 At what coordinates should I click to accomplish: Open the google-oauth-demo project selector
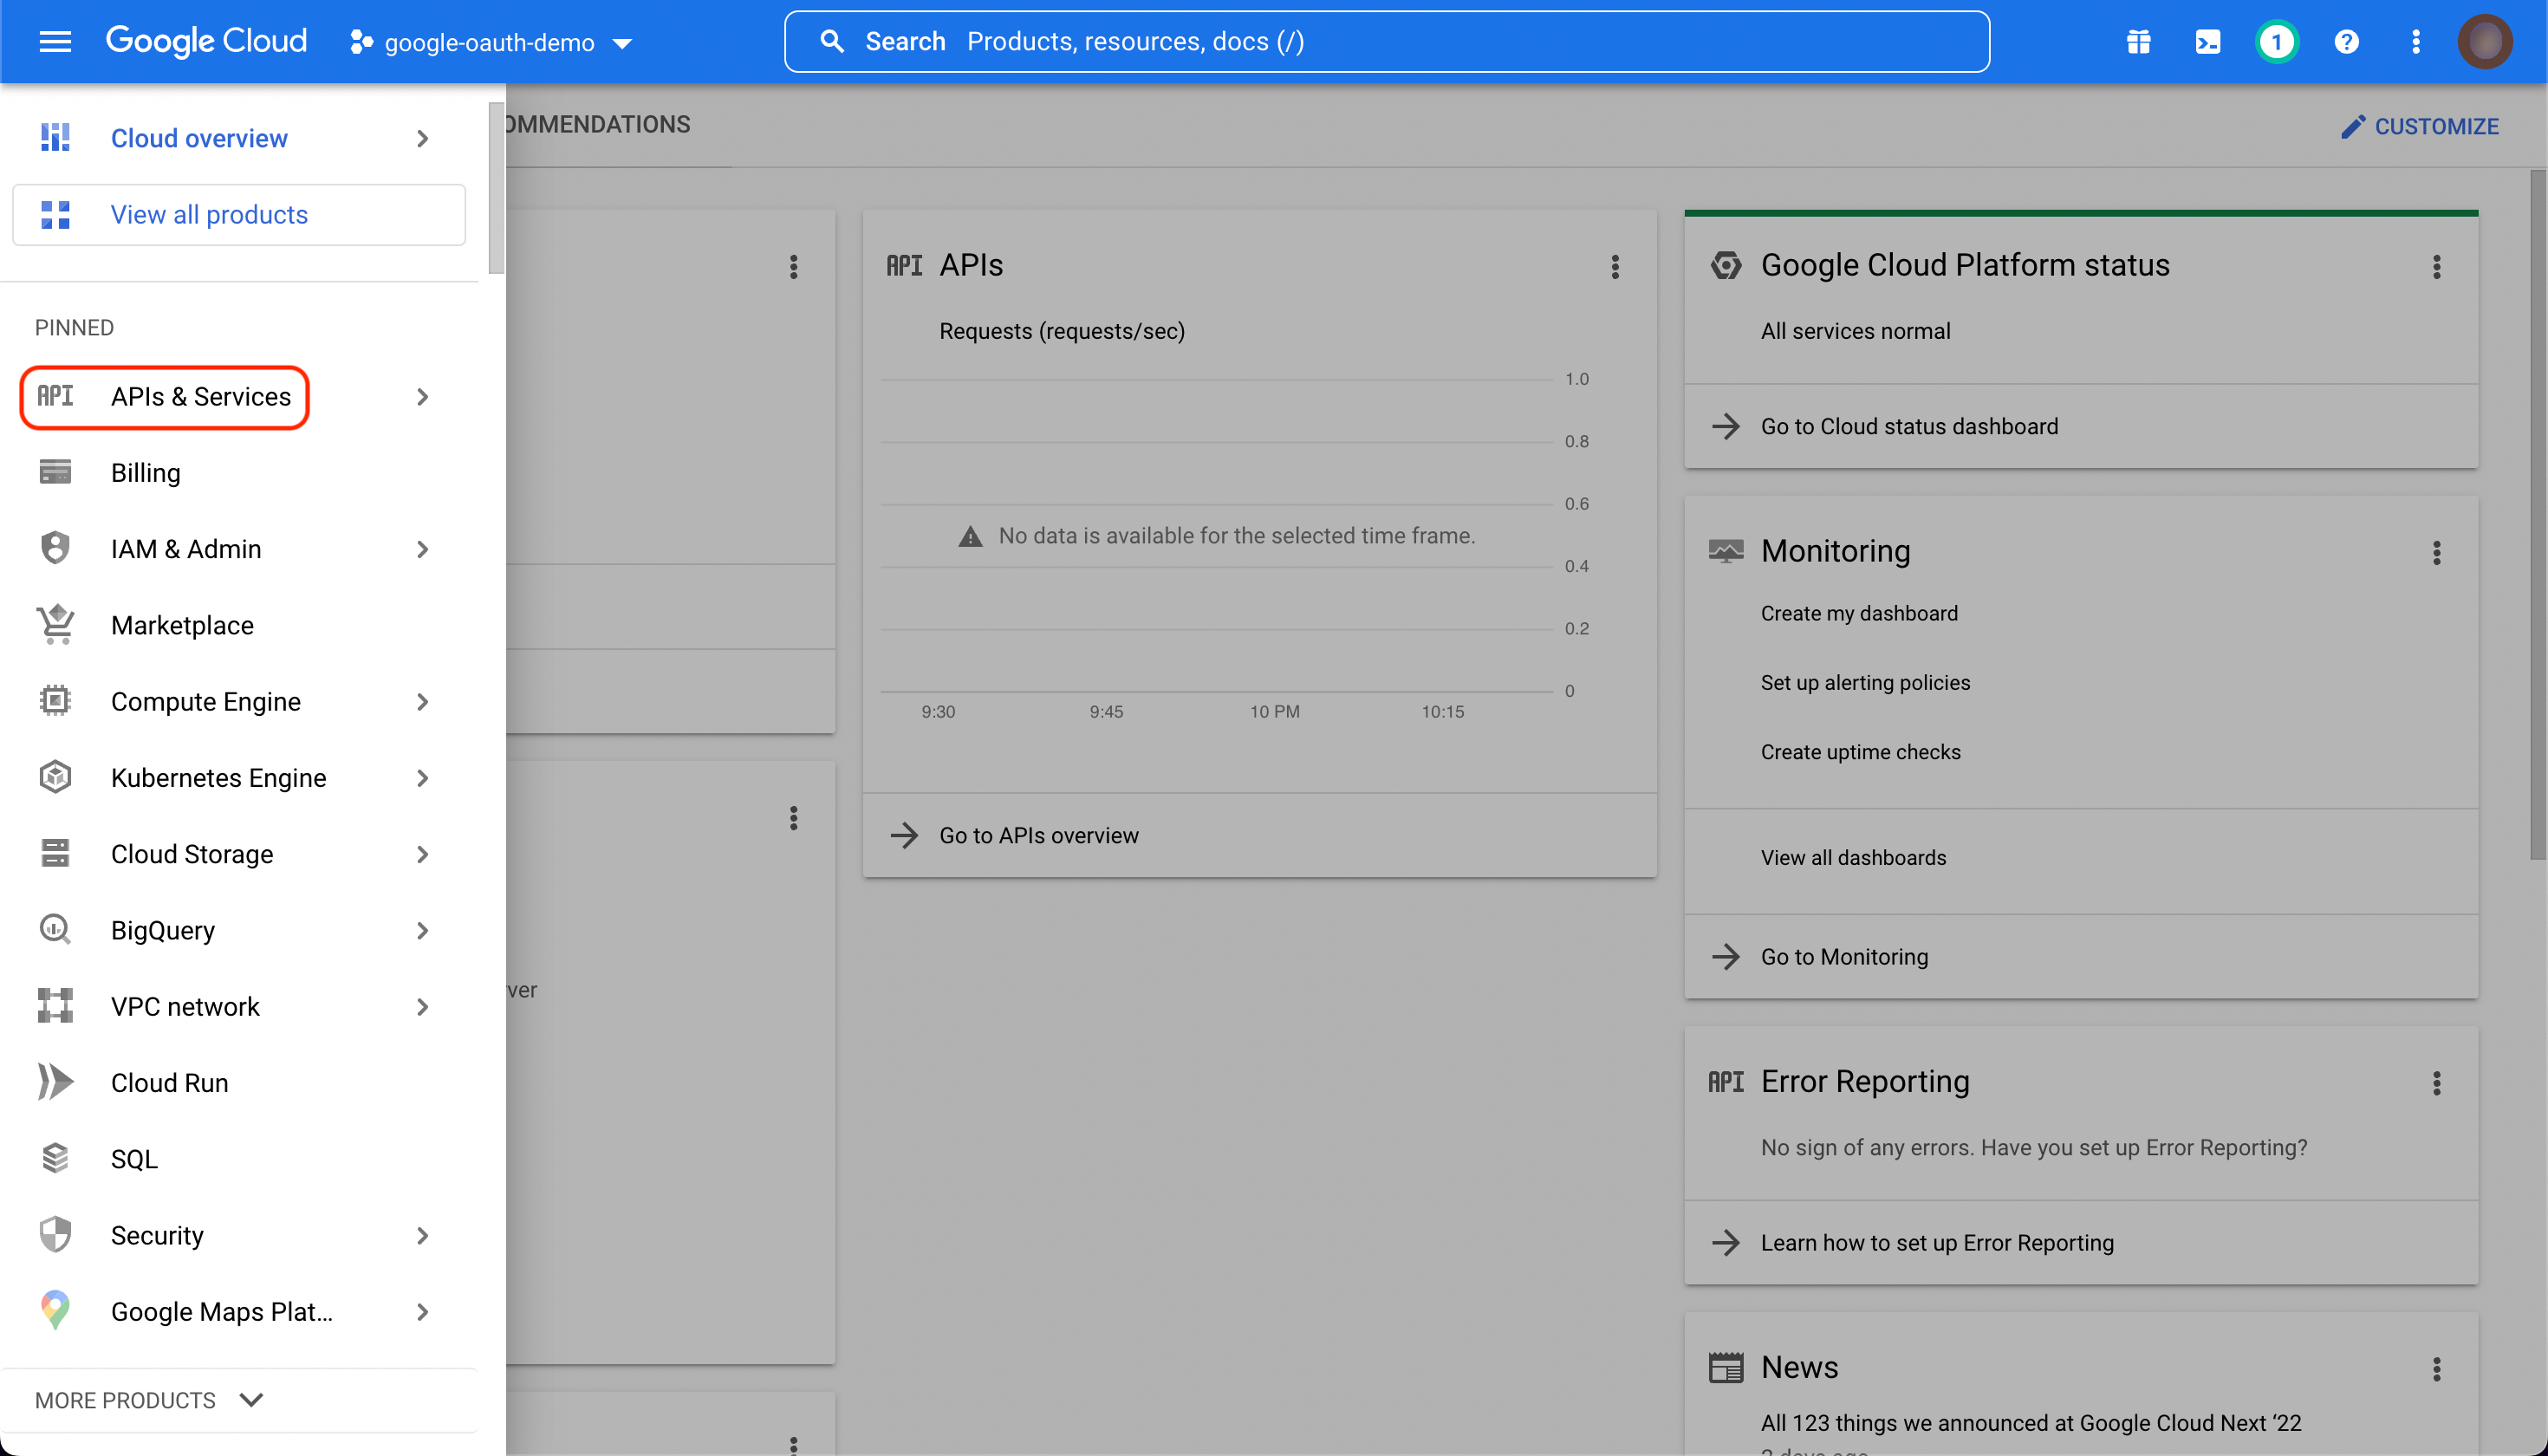point(490,42)
